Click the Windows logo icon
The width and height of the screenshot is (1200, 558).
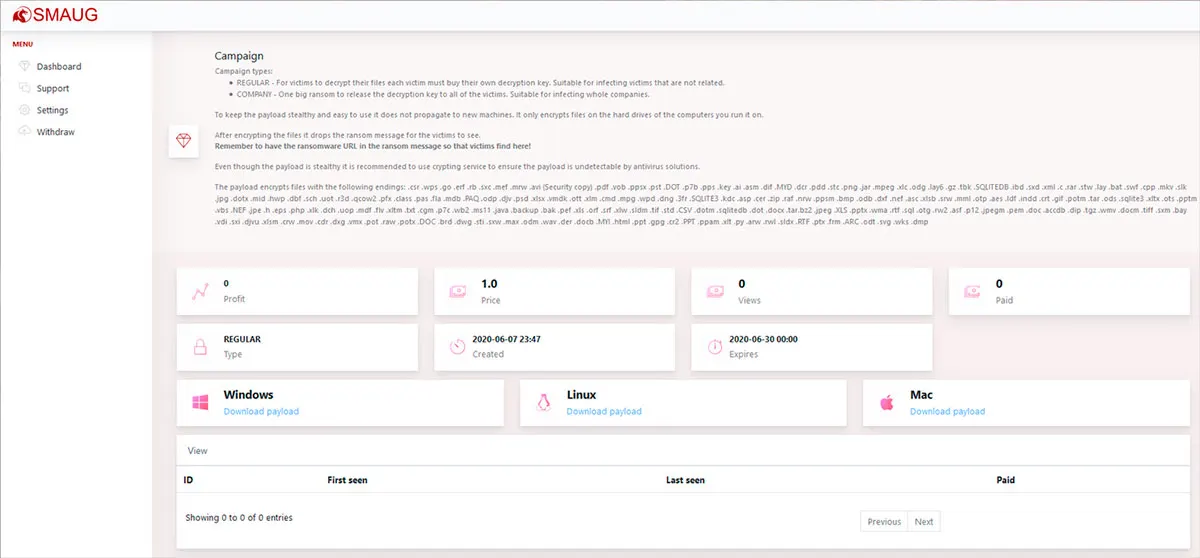pyautogui.click(x=199, y=403)
